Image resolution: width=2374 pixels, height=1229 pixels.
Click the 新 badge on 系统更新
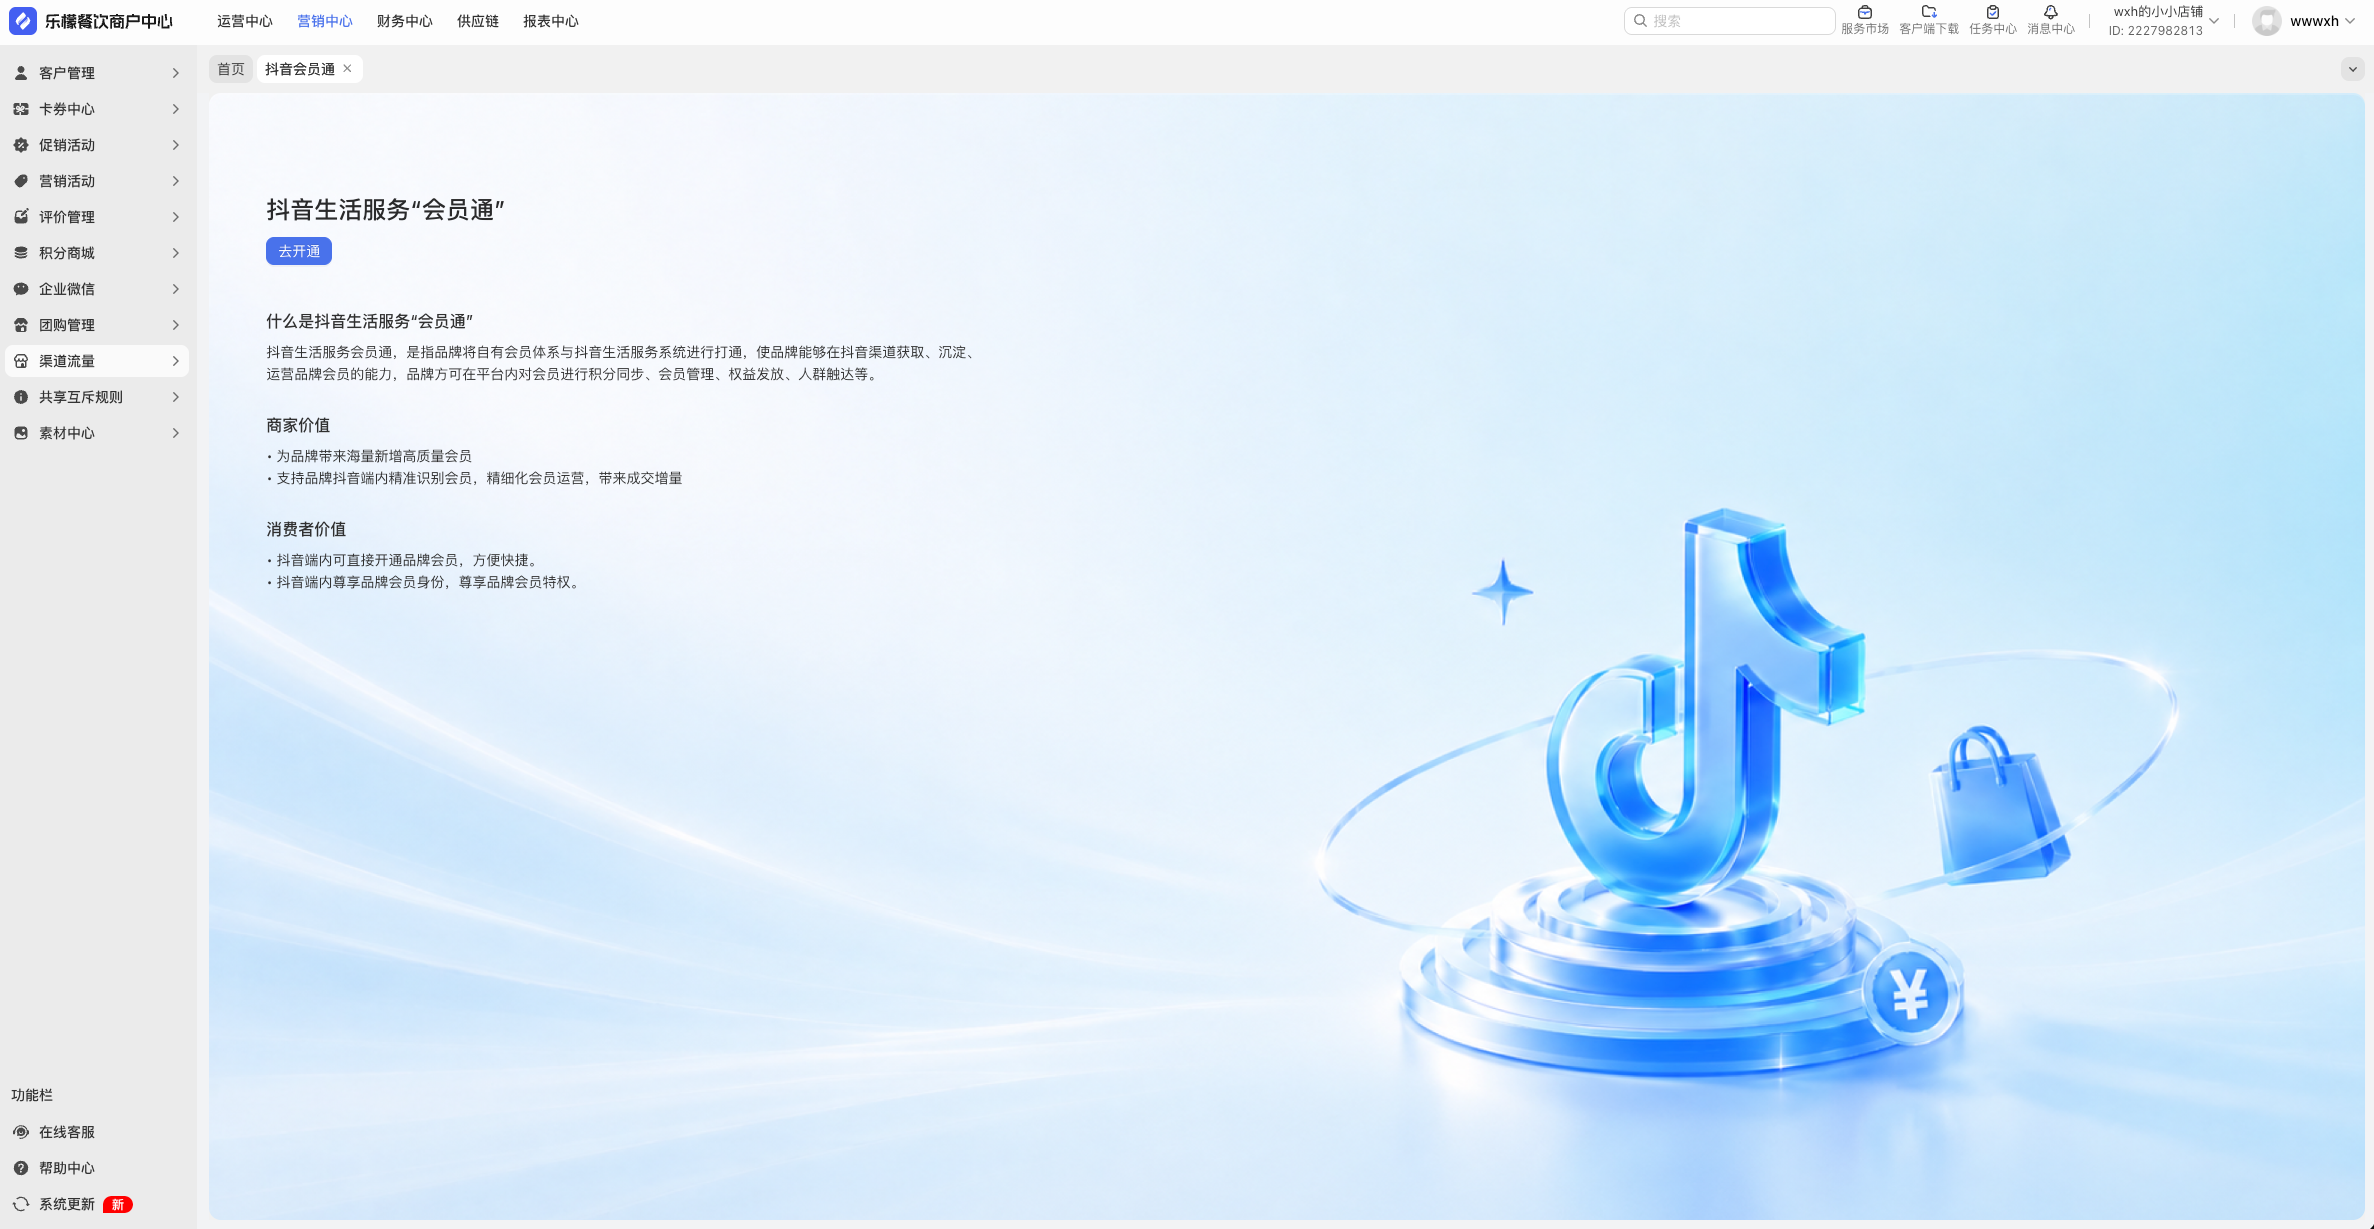coord(118,1204)
